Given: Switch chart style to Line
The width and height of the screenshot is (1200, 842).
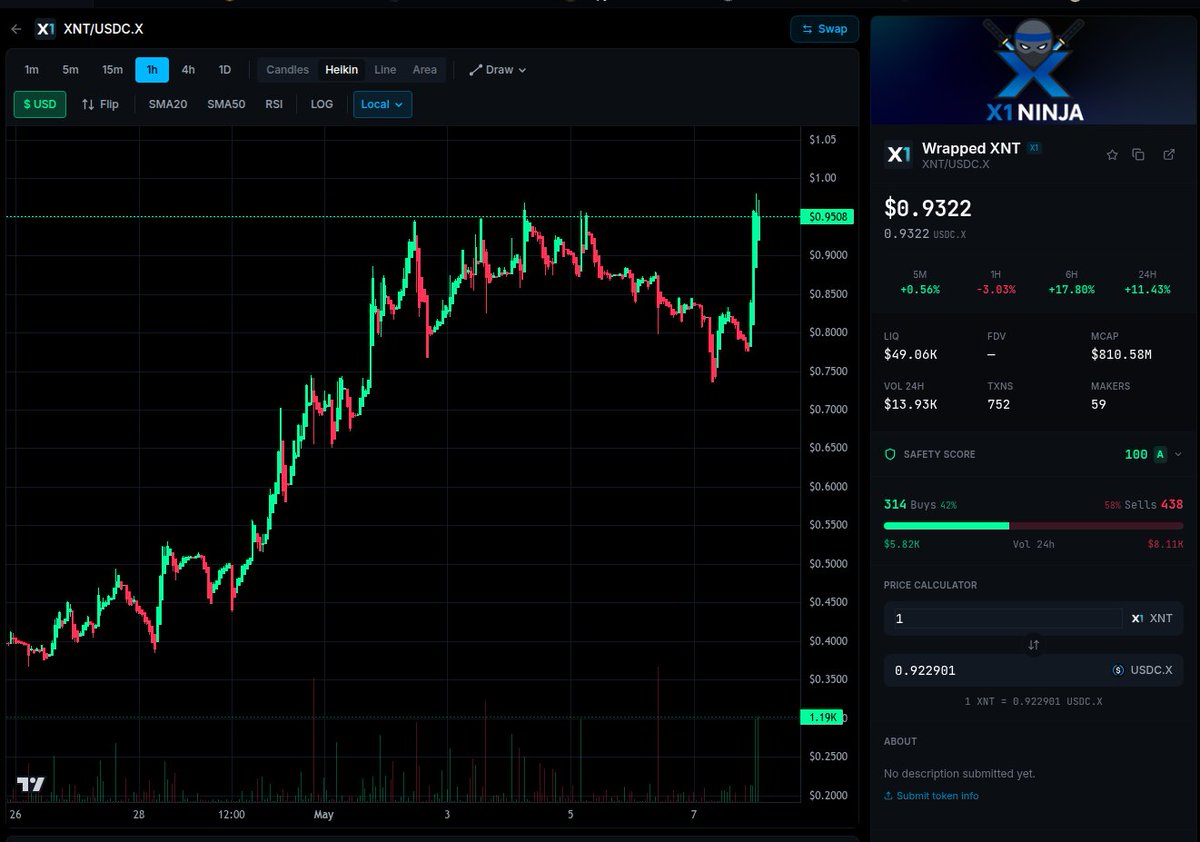Looking at the screenshot, I should [385, 70].
